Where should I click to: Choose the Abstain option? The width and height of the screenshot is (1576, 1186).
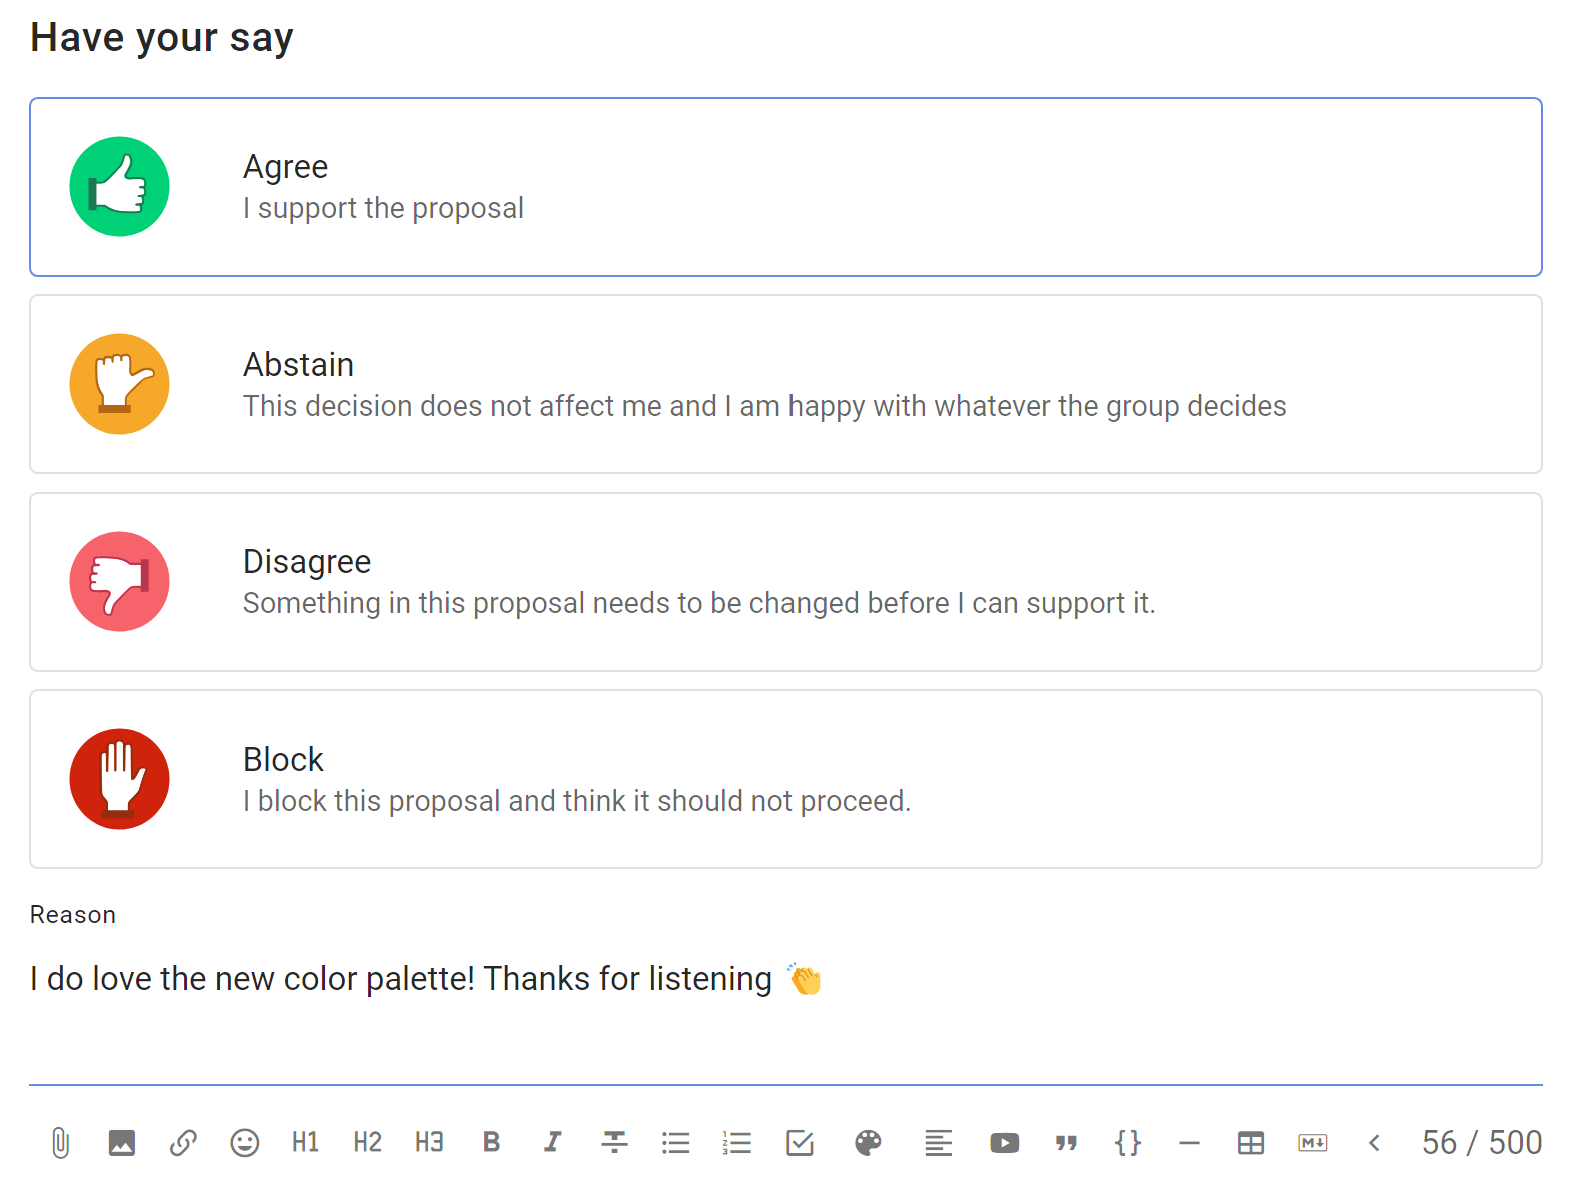786,384
